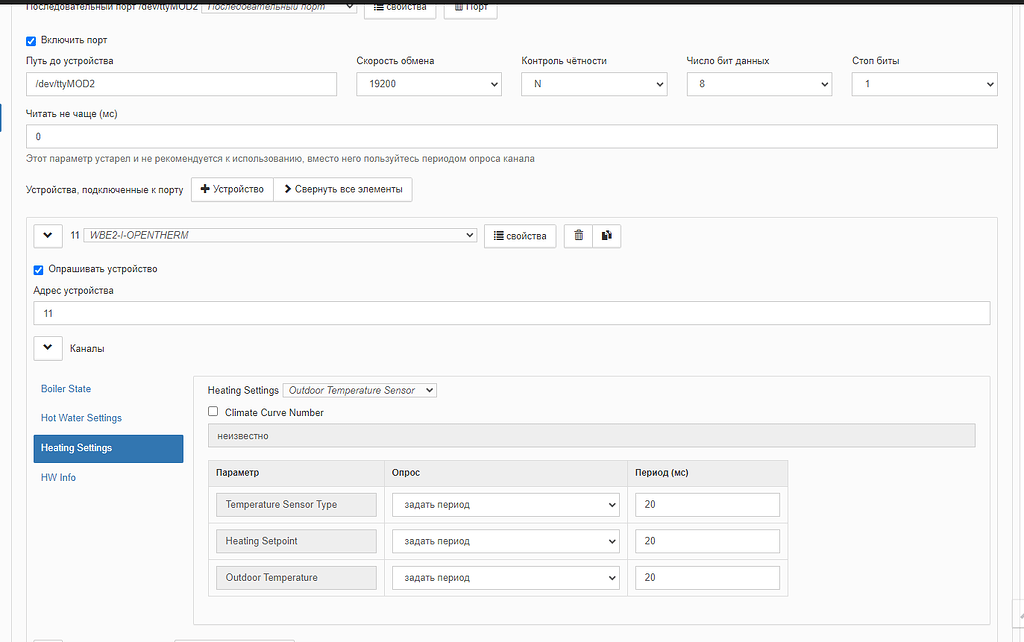This screenshot has width=1024, height=642.
Task: Open Стоп биты dropdown
Action: pyautogui.click(x=924, y=85)
